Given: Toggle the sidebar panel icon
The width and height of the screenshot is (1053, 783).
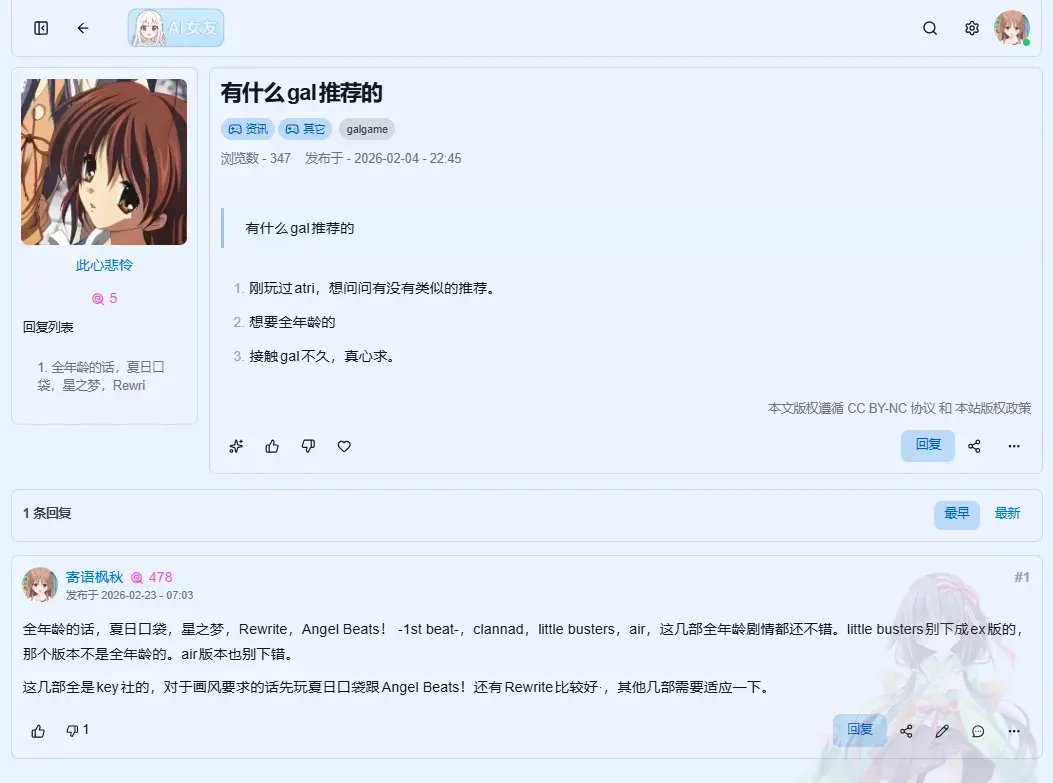Looking at the screenshot, I should [41, 28].
